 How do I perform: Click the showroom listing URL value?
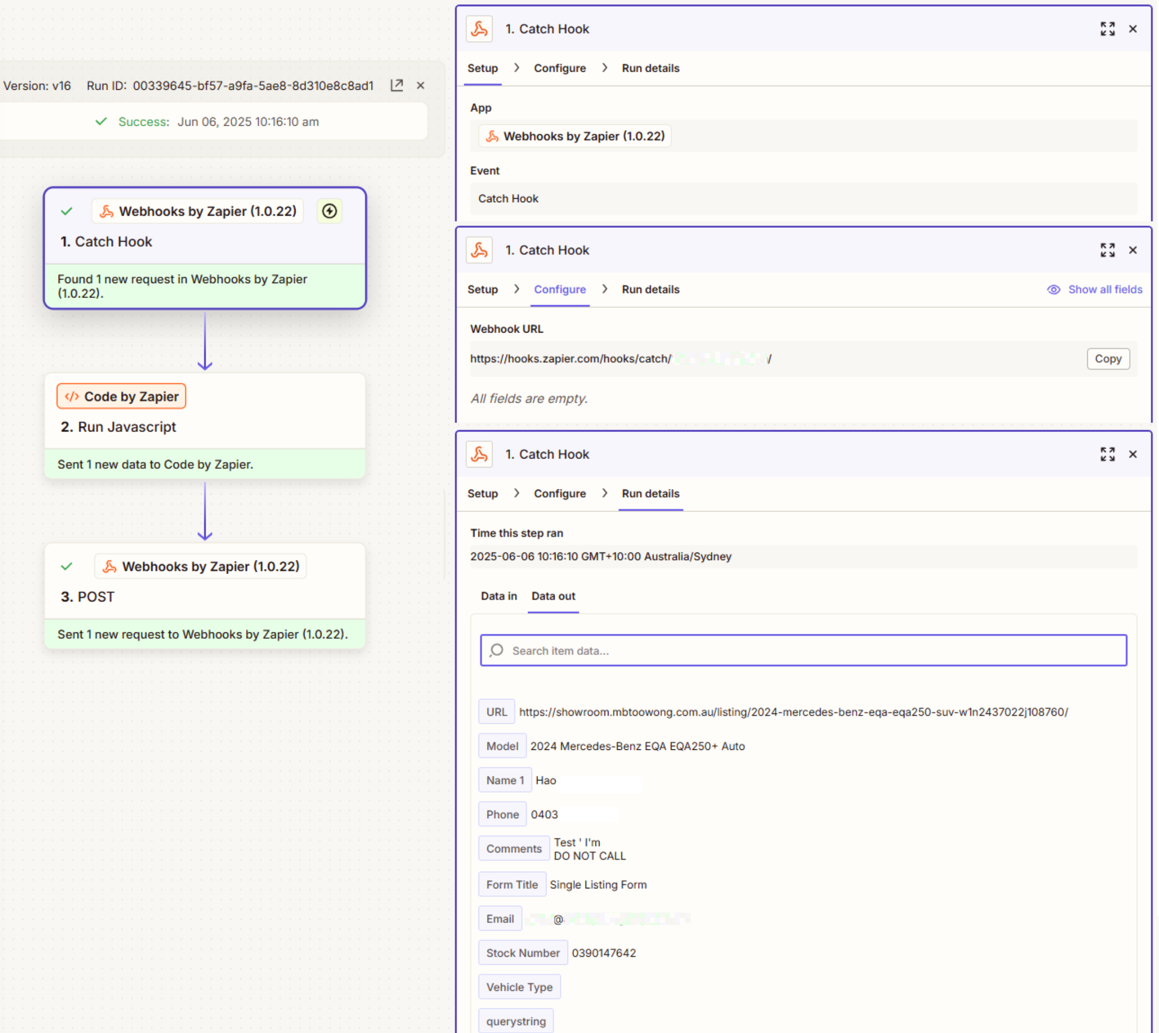793,712
